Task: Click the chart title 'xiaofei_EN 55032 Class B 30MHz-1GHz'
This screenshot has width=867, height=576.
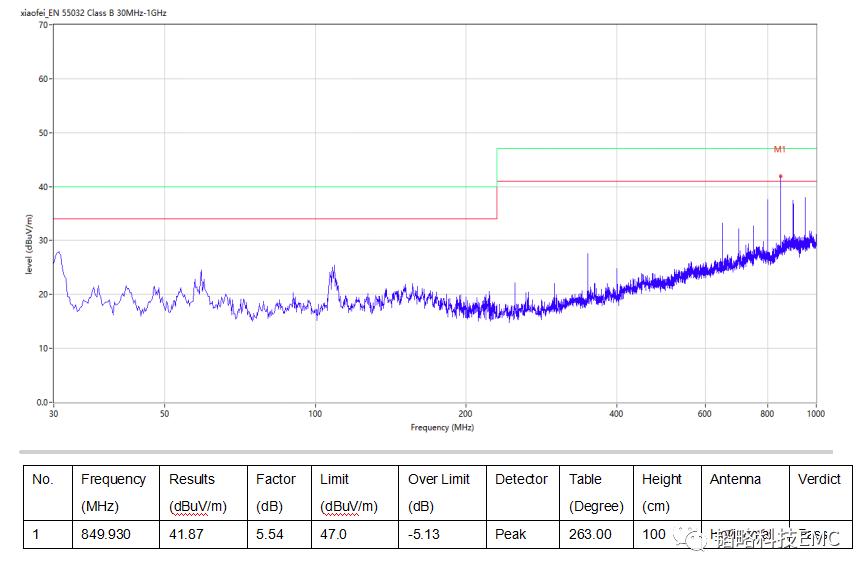Action: pyautogui.click(x=93, y=13)
